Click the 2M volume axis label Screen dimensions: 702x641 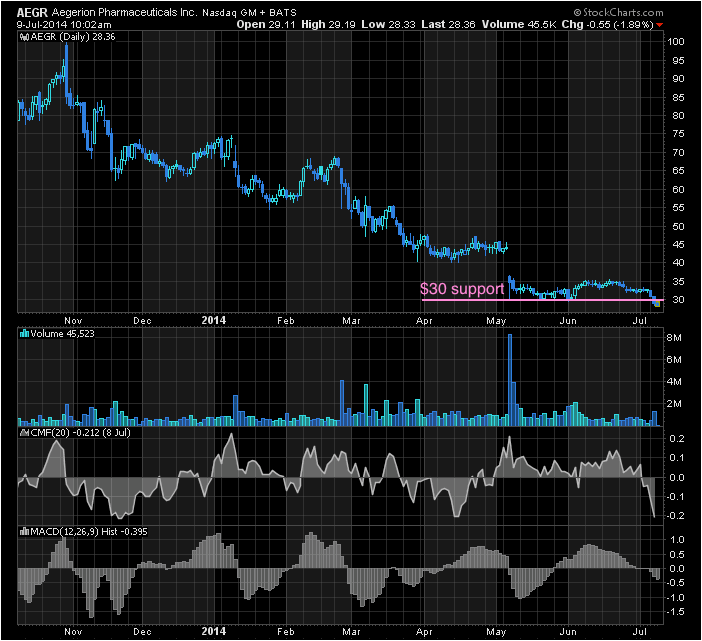coord(674,404)
